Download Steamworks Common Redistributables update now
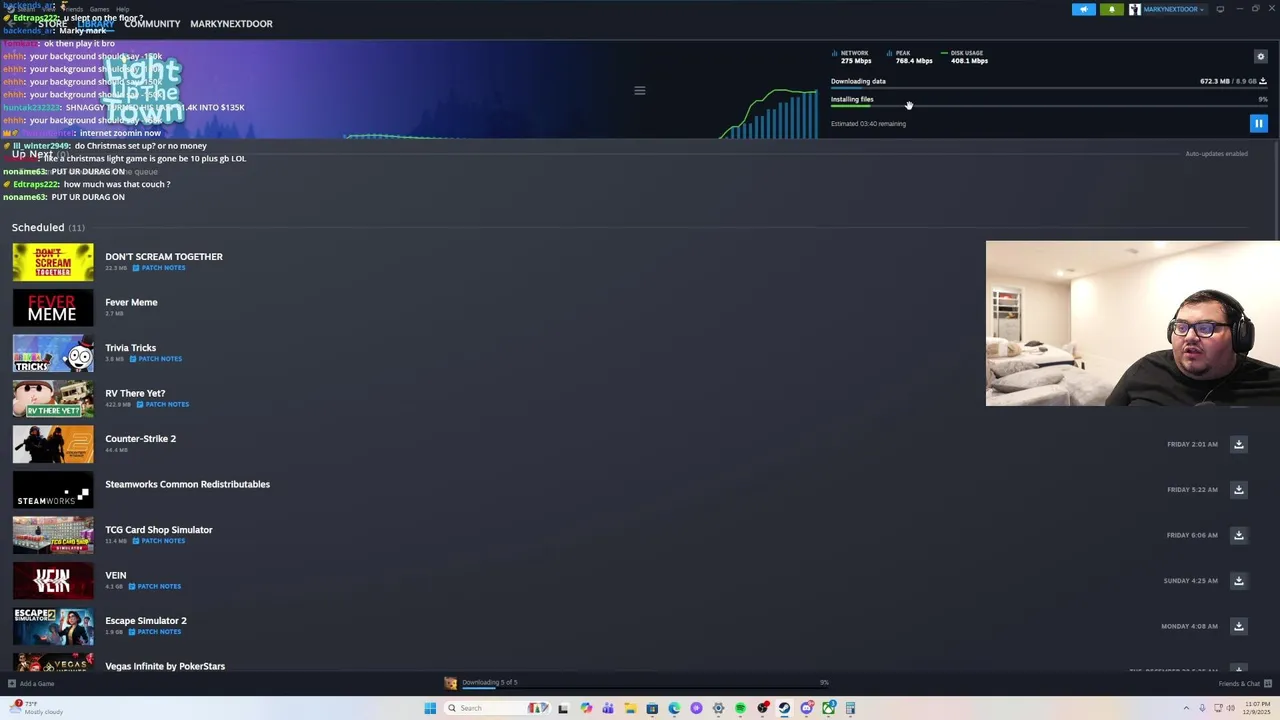The height and width of the screenshot is (720, 1280). pyautogui.click(x=1238, y=489)
